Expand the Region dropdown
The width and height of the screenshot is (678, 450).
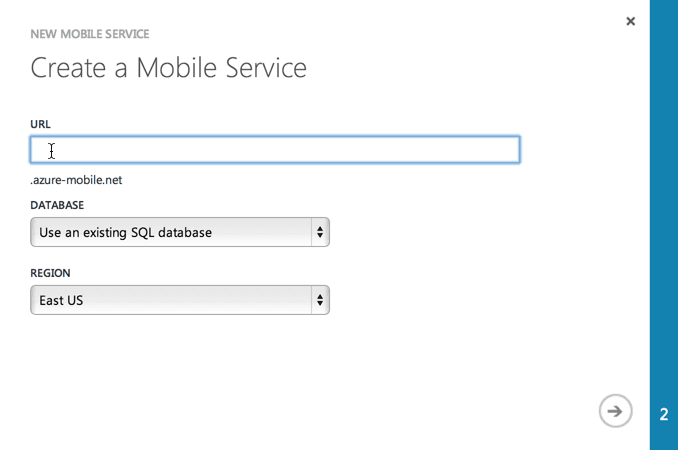[x=180, y=300]
